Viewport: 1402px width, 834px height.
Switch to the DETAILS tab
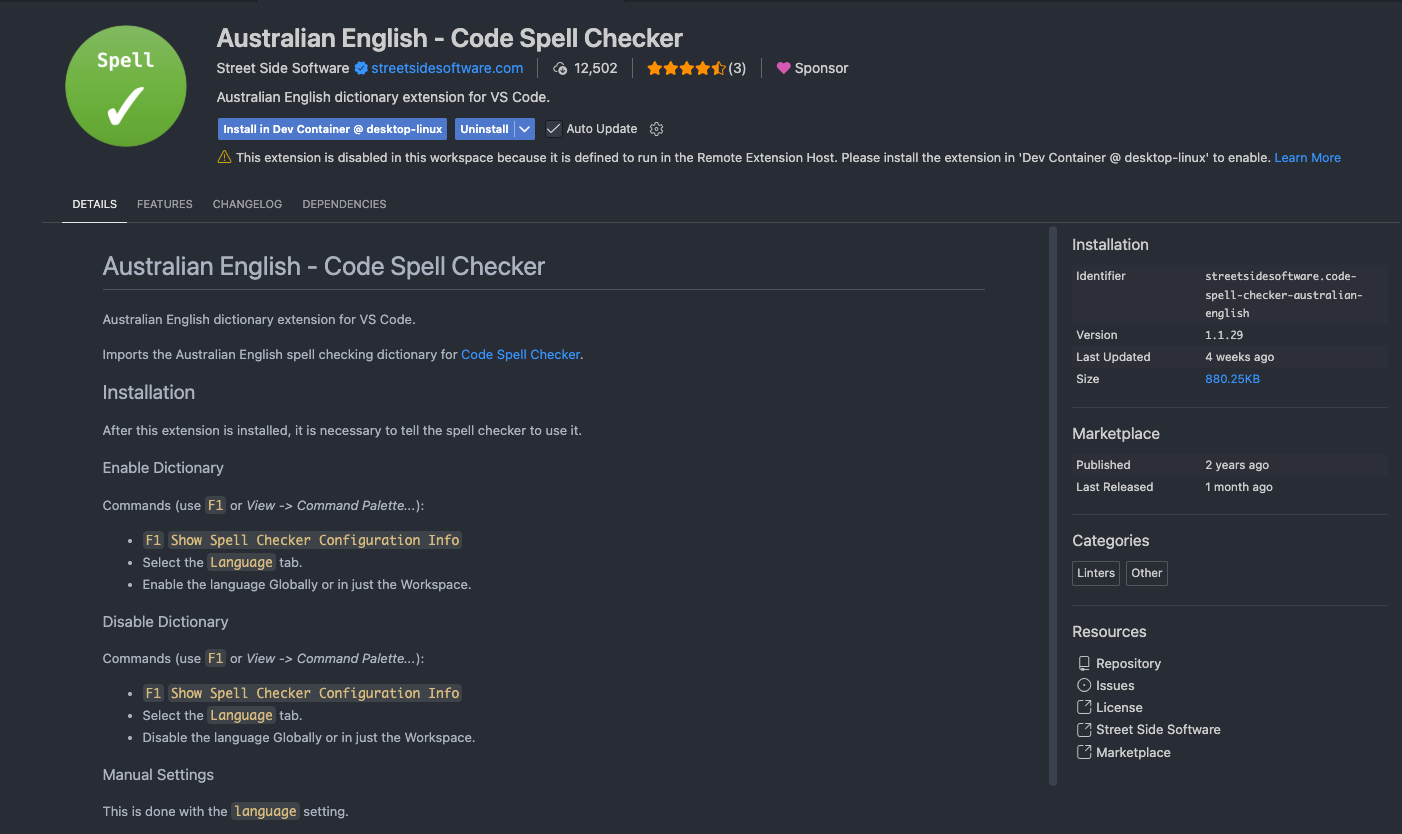tap(95, 204)
